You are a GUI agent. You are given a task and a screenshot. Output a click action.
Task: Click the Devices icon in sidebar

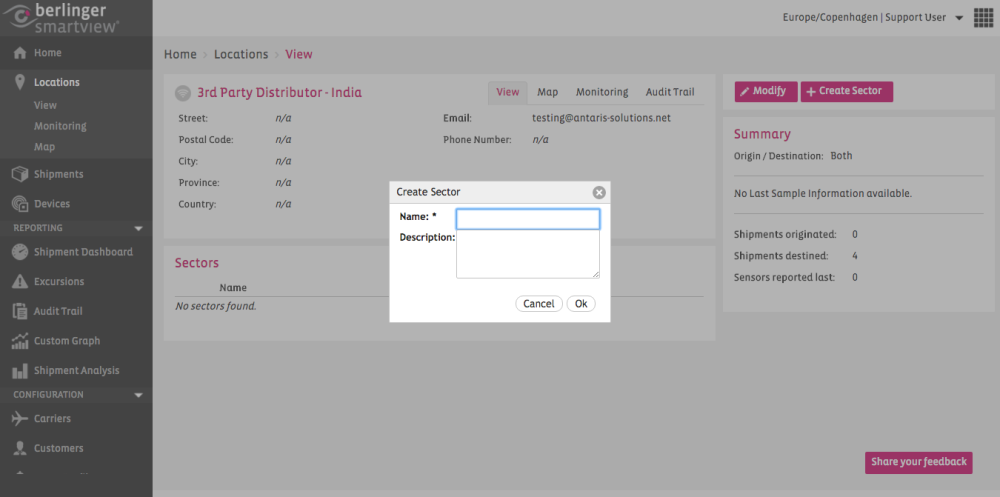click(x=20, y=204)
